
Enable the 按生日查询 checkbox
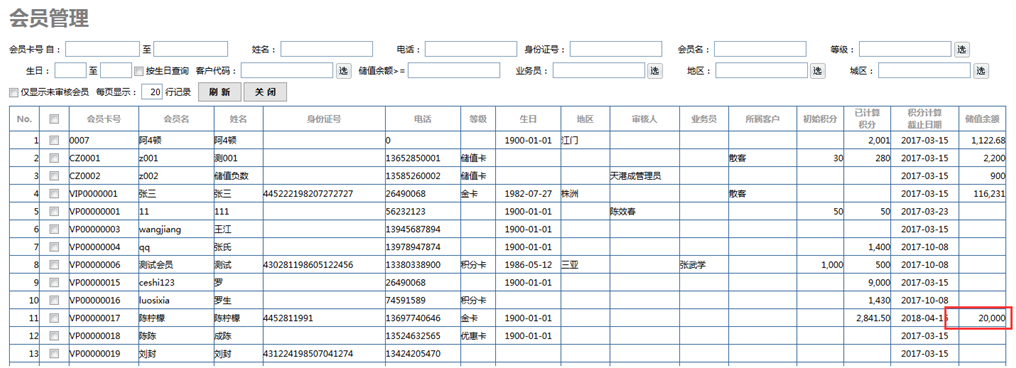click(139, 71)
